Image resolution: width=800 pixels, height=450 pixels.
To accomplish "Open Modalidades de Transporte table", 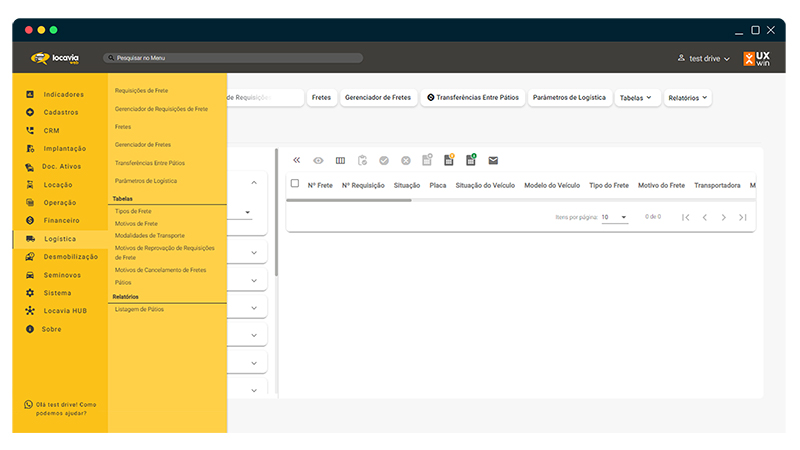I will (x=150, y=236).
